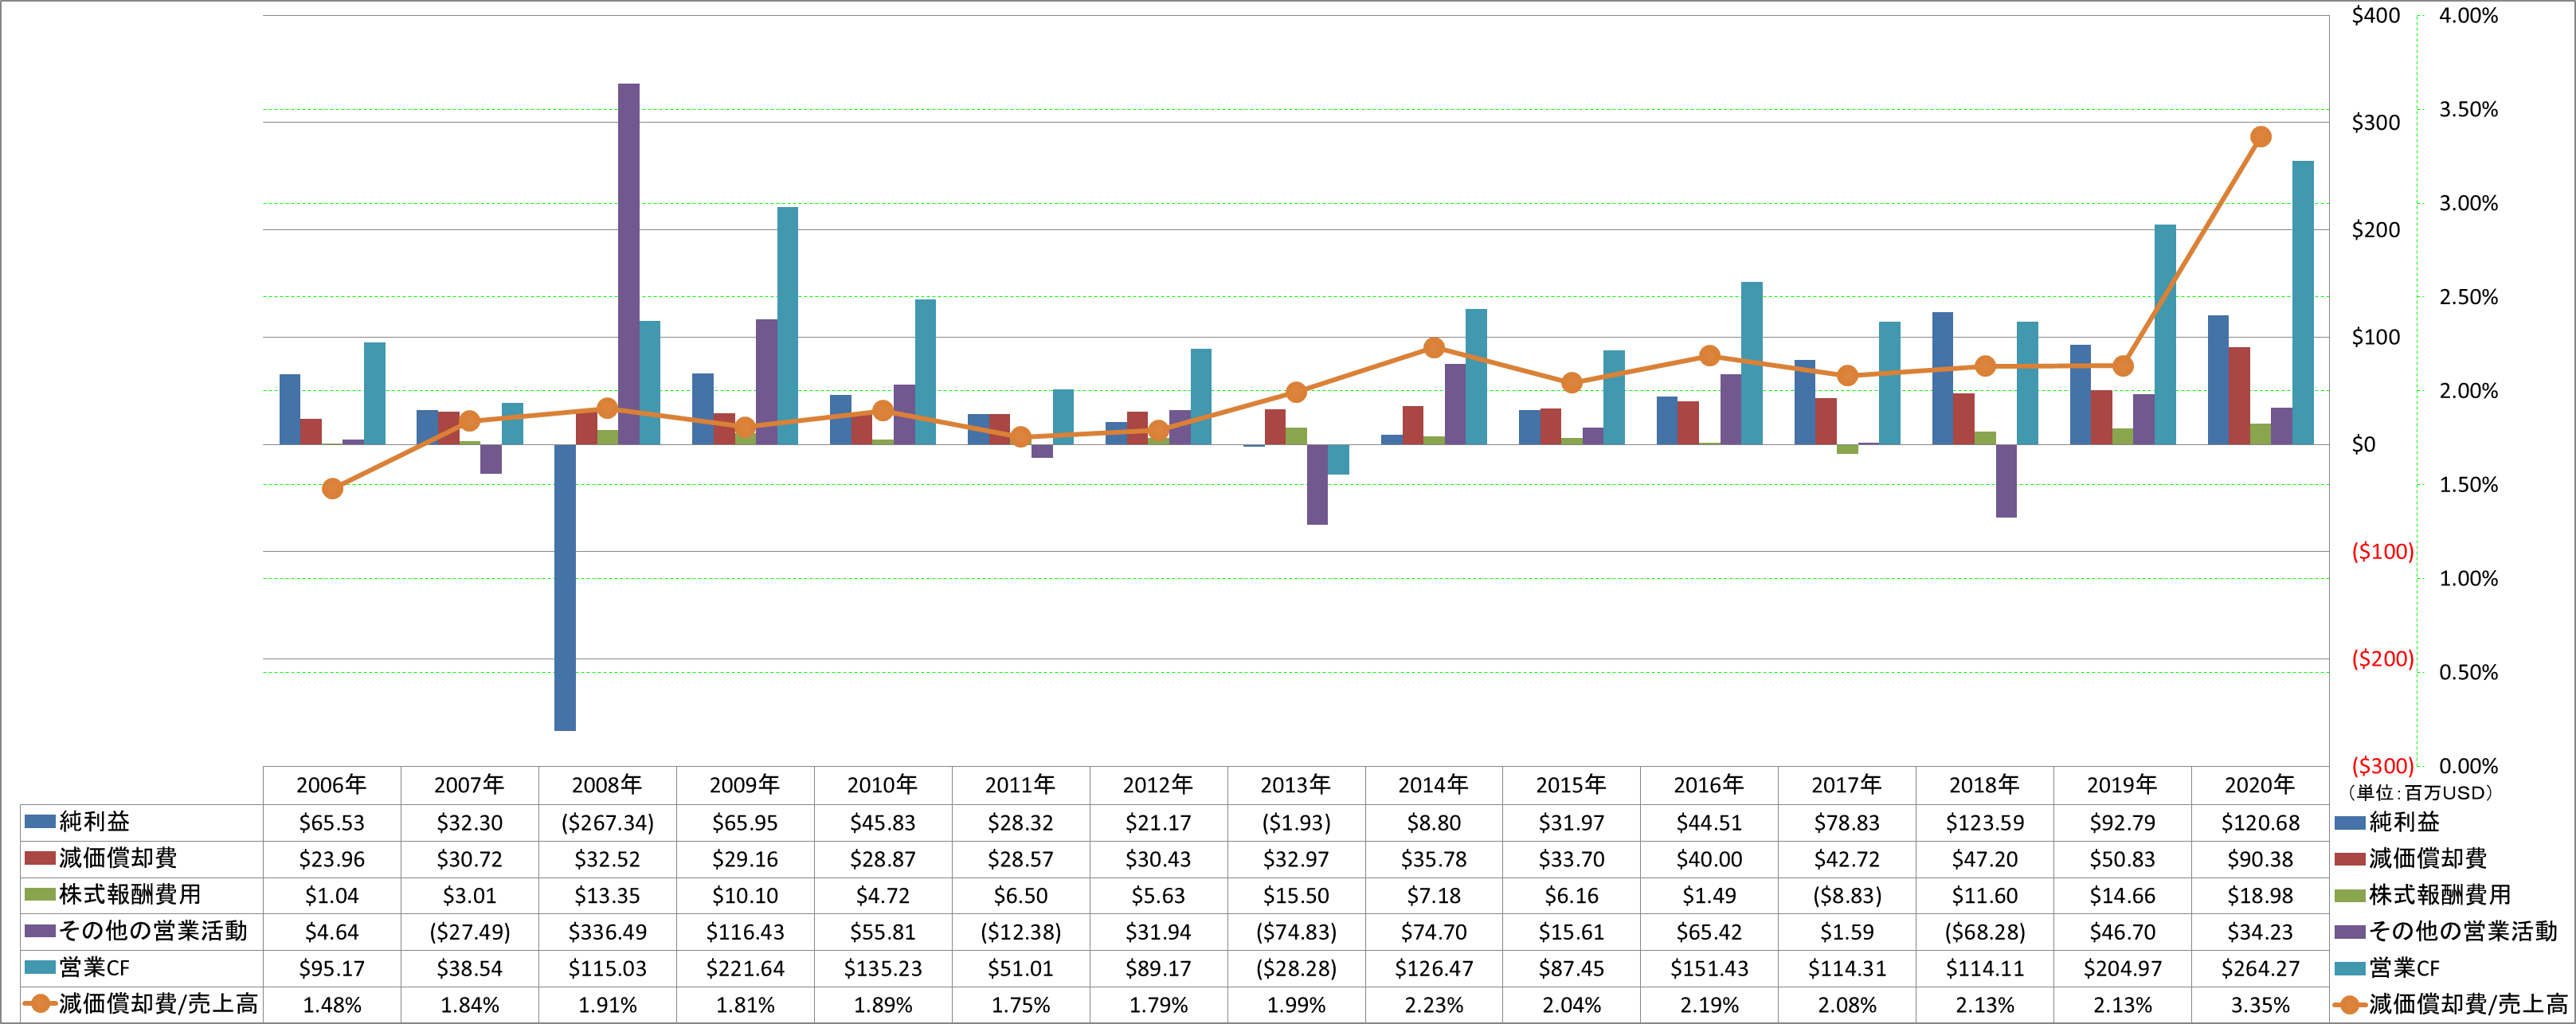Screen dimensions: 2576x1024
Task: Click the red ($300) axis label
Action: (2382, 766)
